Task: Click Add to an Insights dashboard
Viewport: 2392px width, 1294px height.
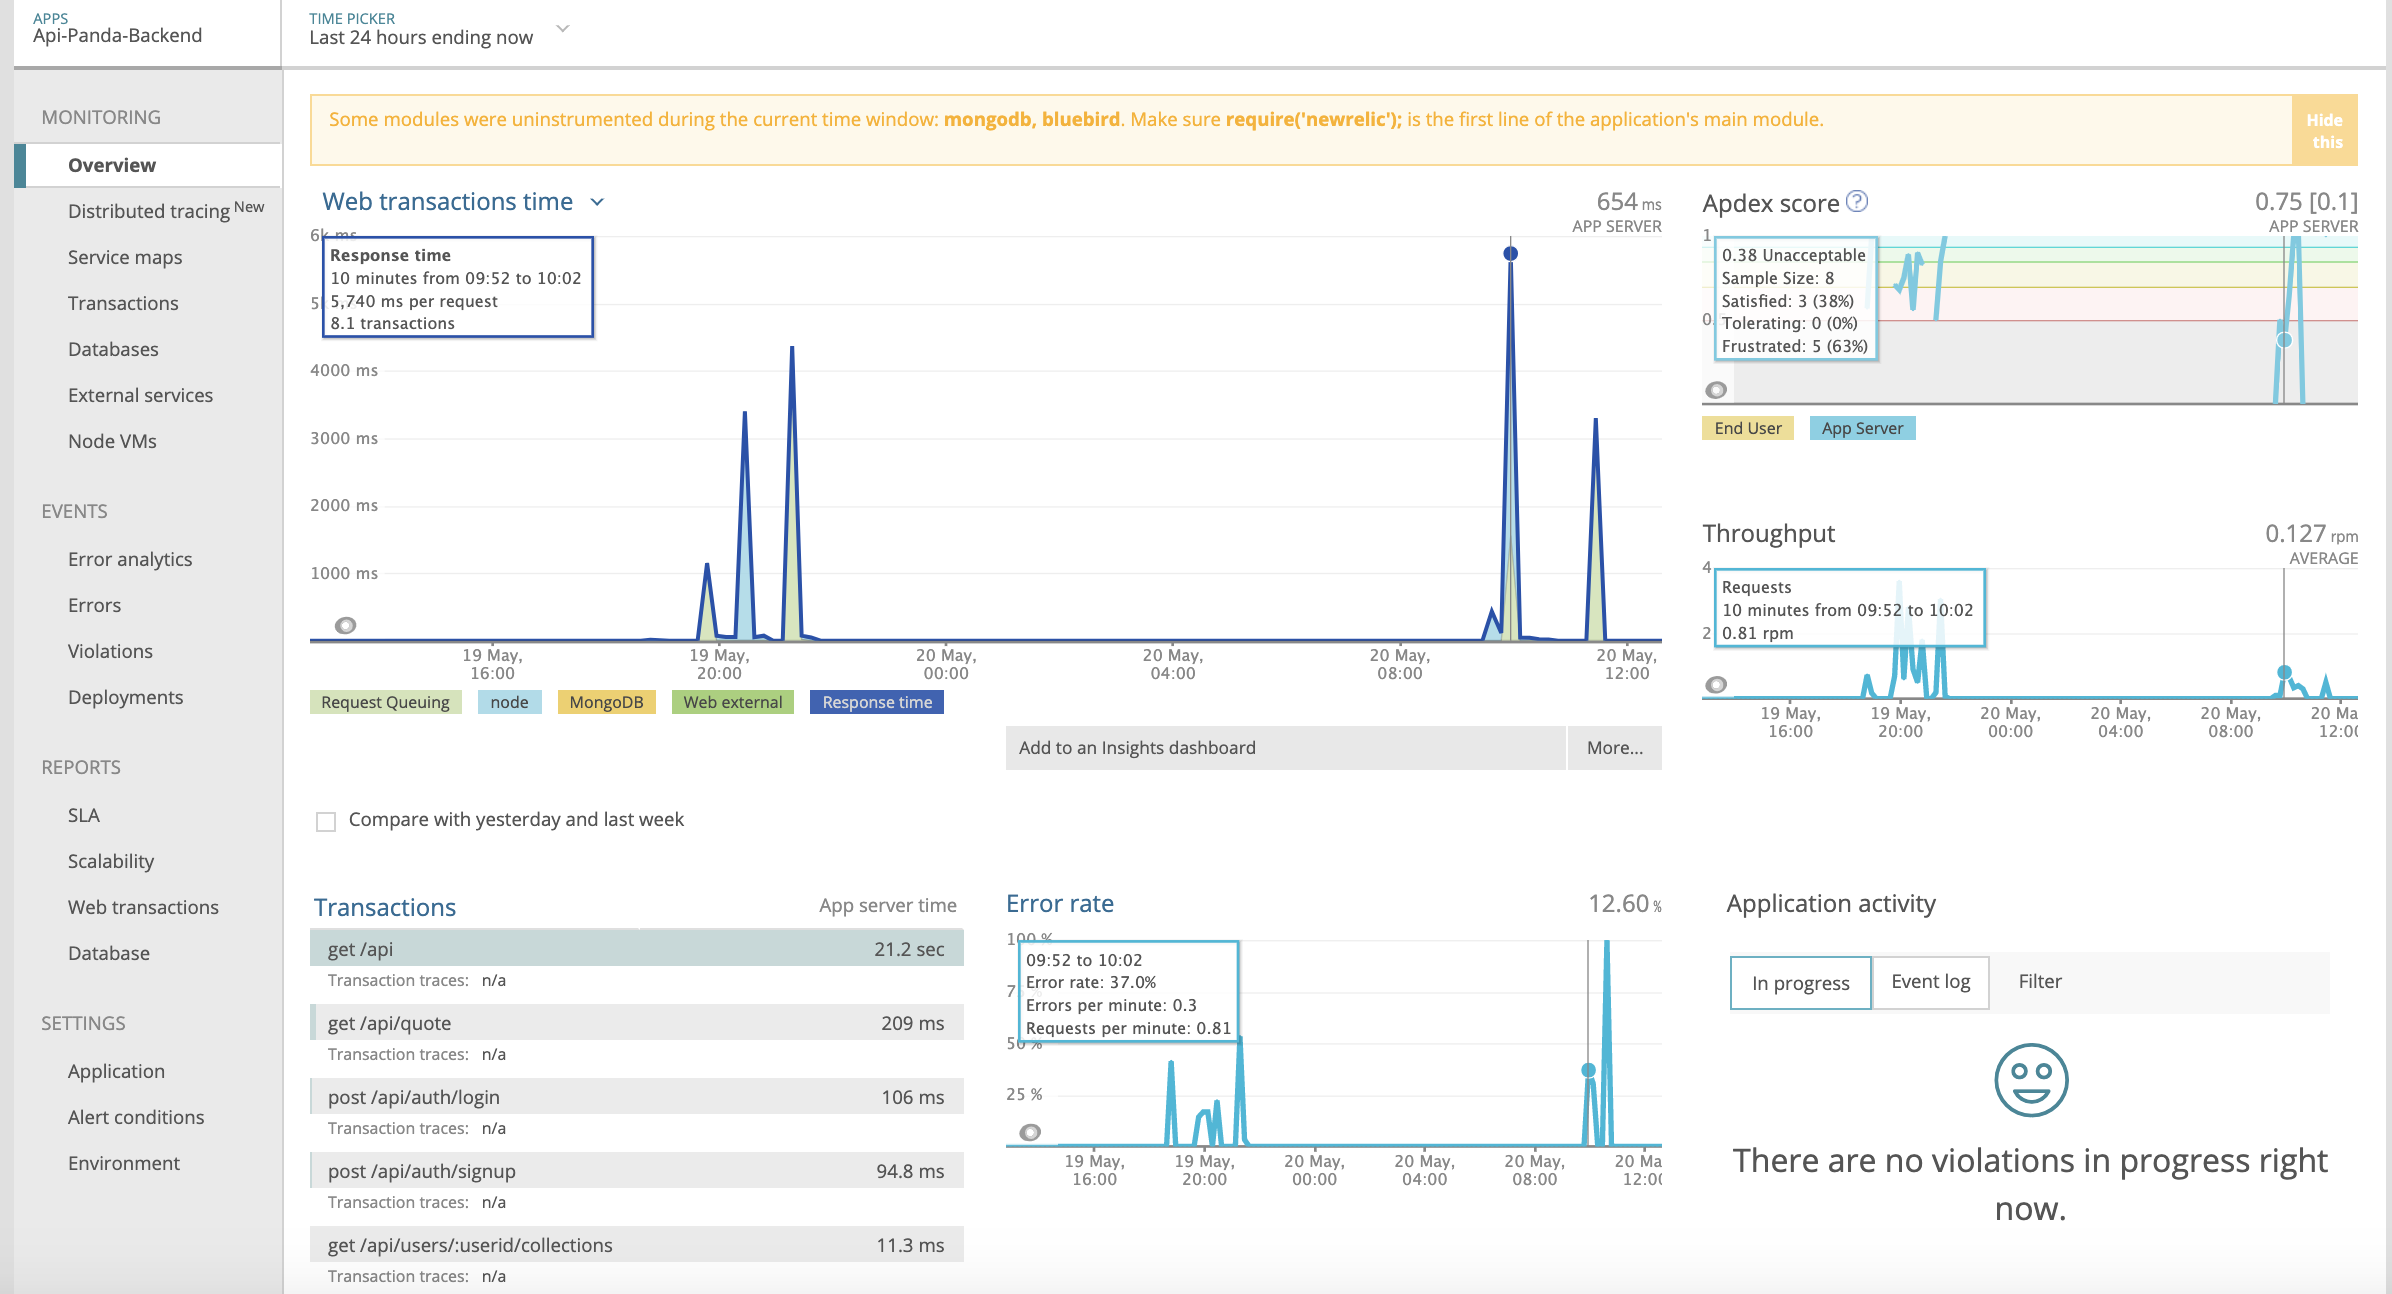Action: coord(1136,747)
